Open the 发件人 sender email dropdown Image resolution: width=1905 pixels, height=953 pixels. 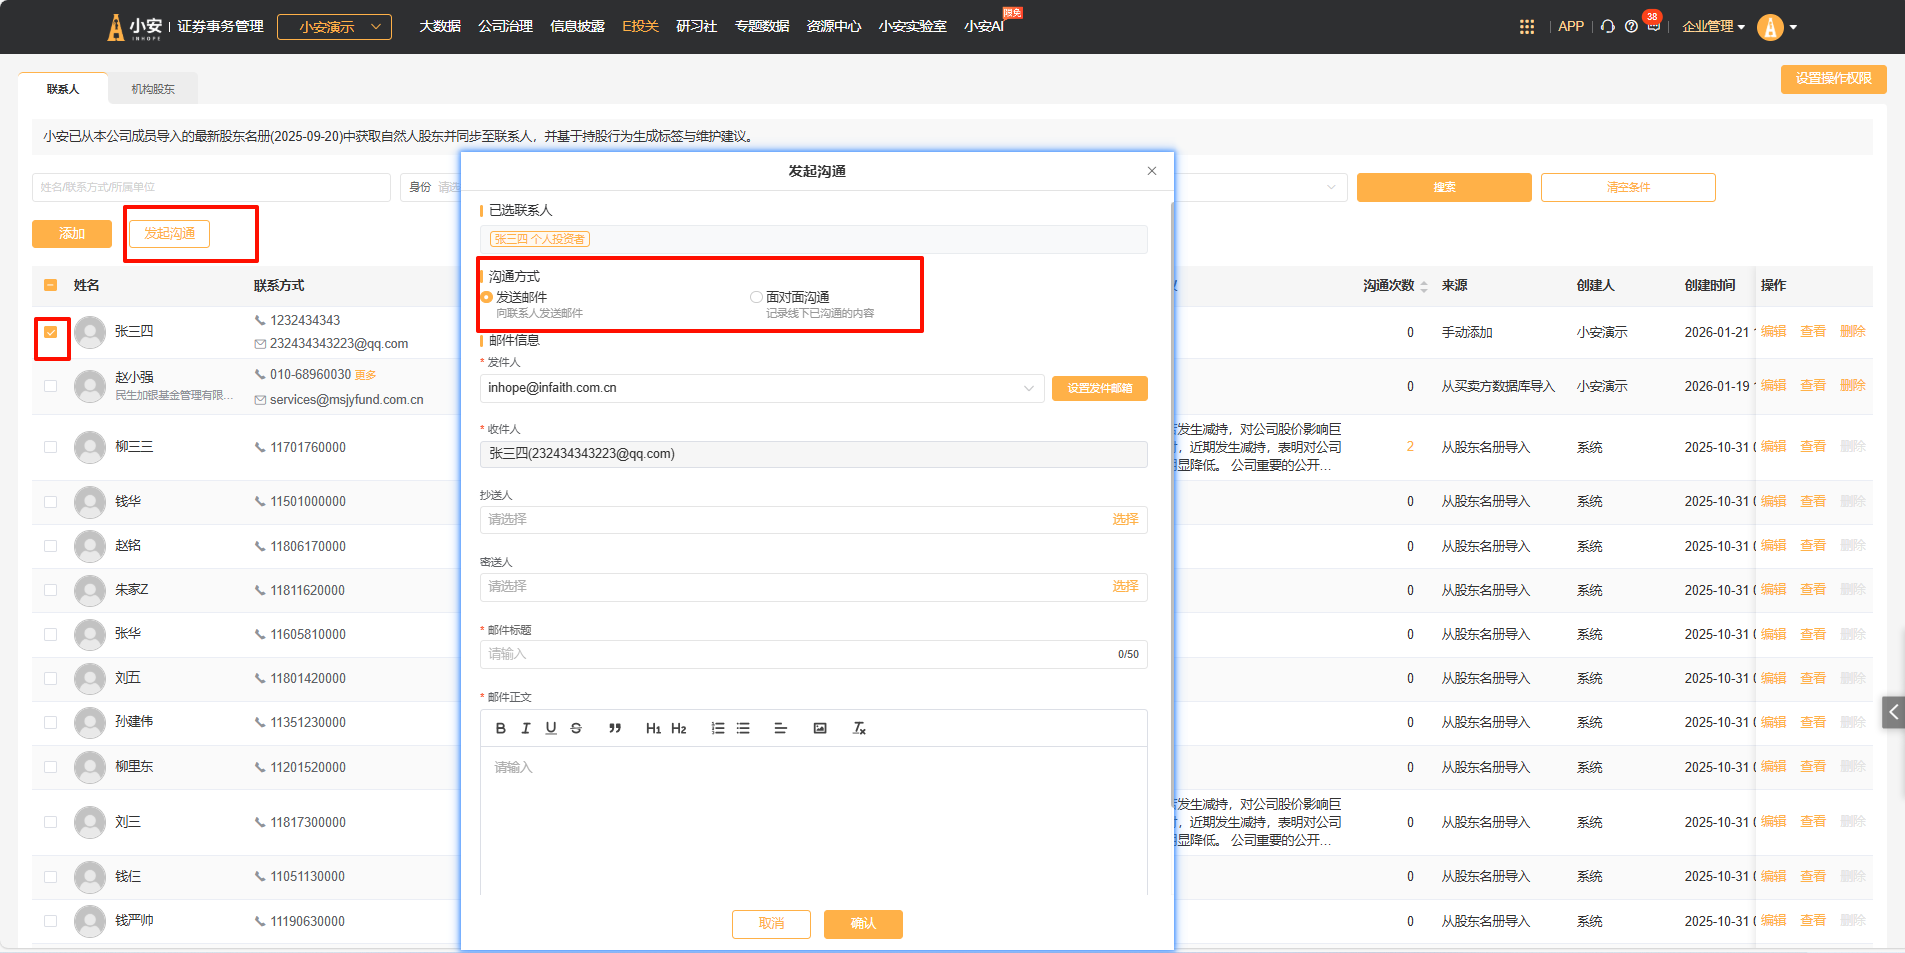pyautogui.click(x=762, y=388)
